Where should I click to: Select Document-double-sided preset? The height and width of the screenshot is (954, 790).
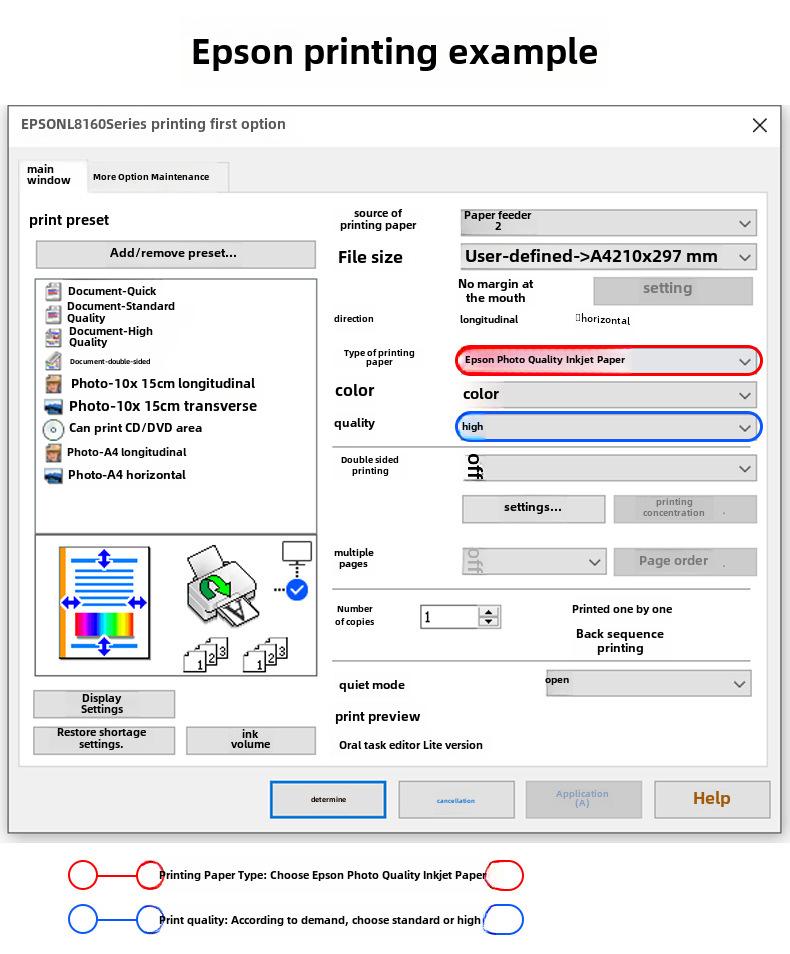(110, 361)
